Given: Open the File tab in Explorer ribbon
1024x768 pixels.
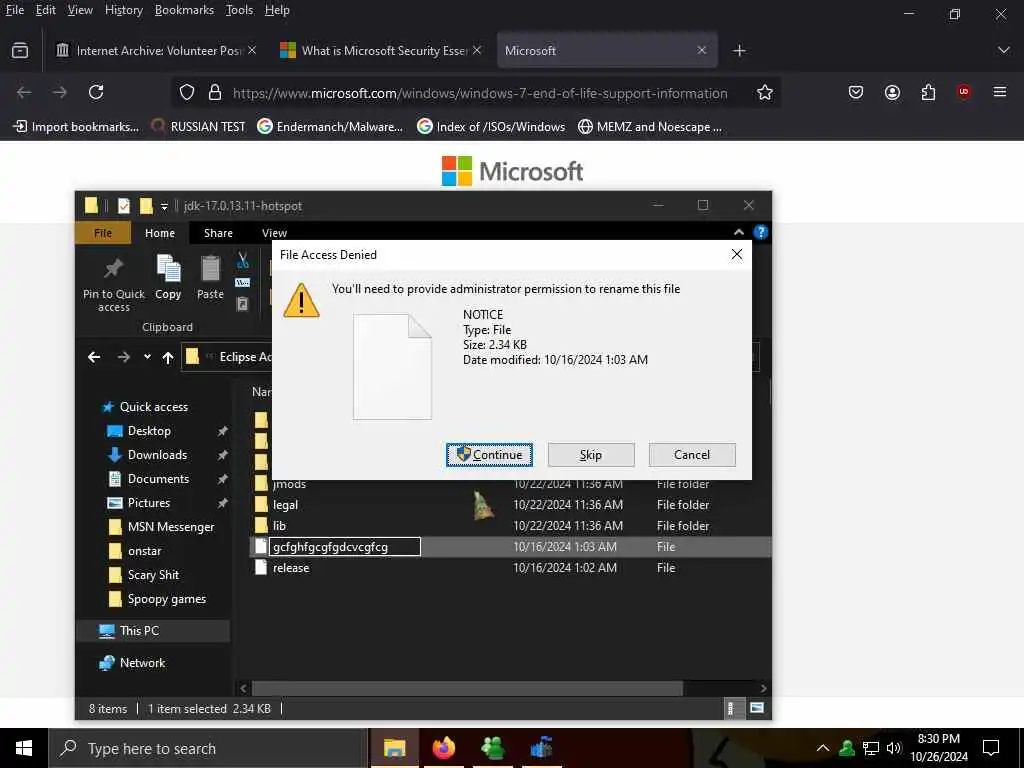Looking at the screenshot, I should click(x=103, y=233).
